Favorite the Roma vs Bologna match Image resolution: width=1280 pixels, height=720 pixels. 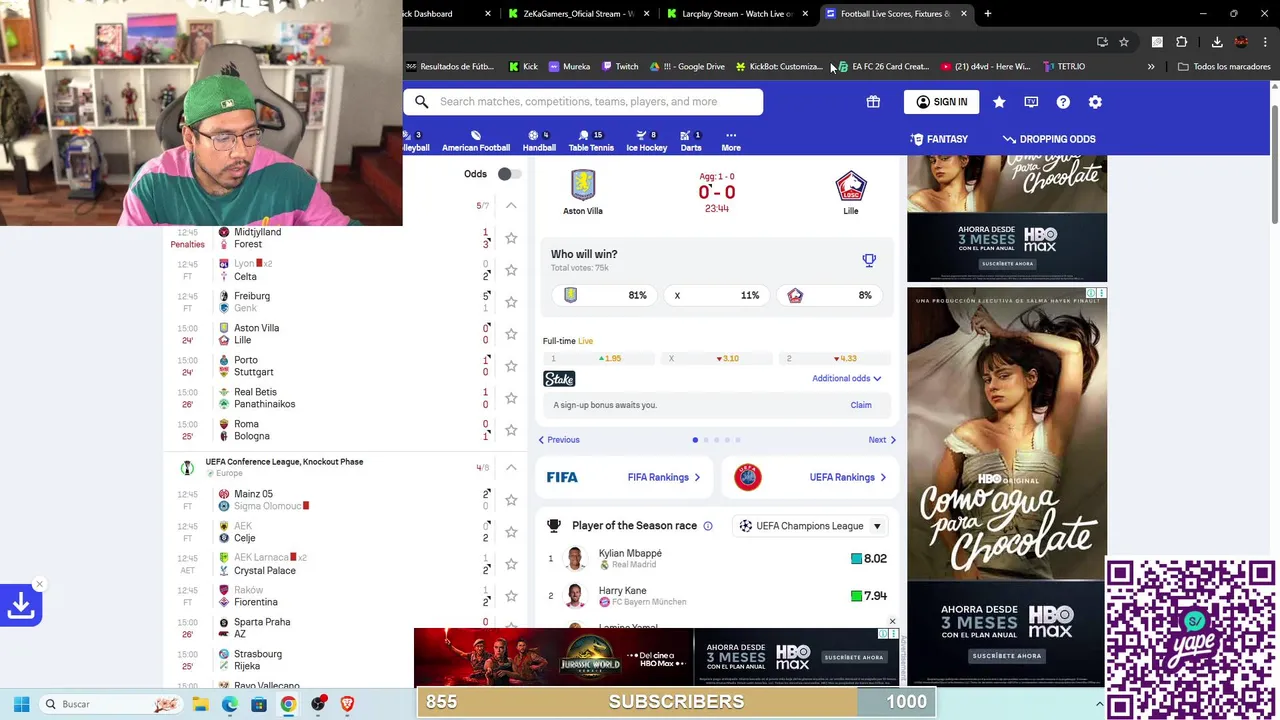511,430
